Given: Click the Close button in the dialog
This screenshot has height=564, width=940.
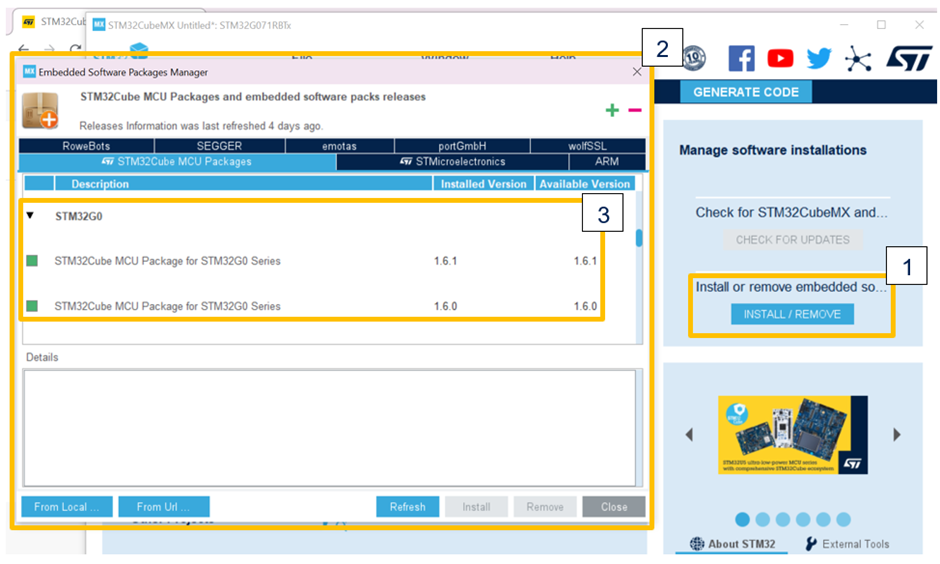Looking at the screenshot, I should tap(614, 506).
